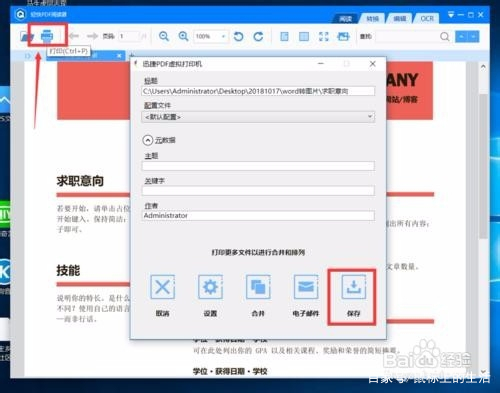Screen dimensions: 500x393
Task: Click the 主题 subject input field
Action: coord(258,166)
